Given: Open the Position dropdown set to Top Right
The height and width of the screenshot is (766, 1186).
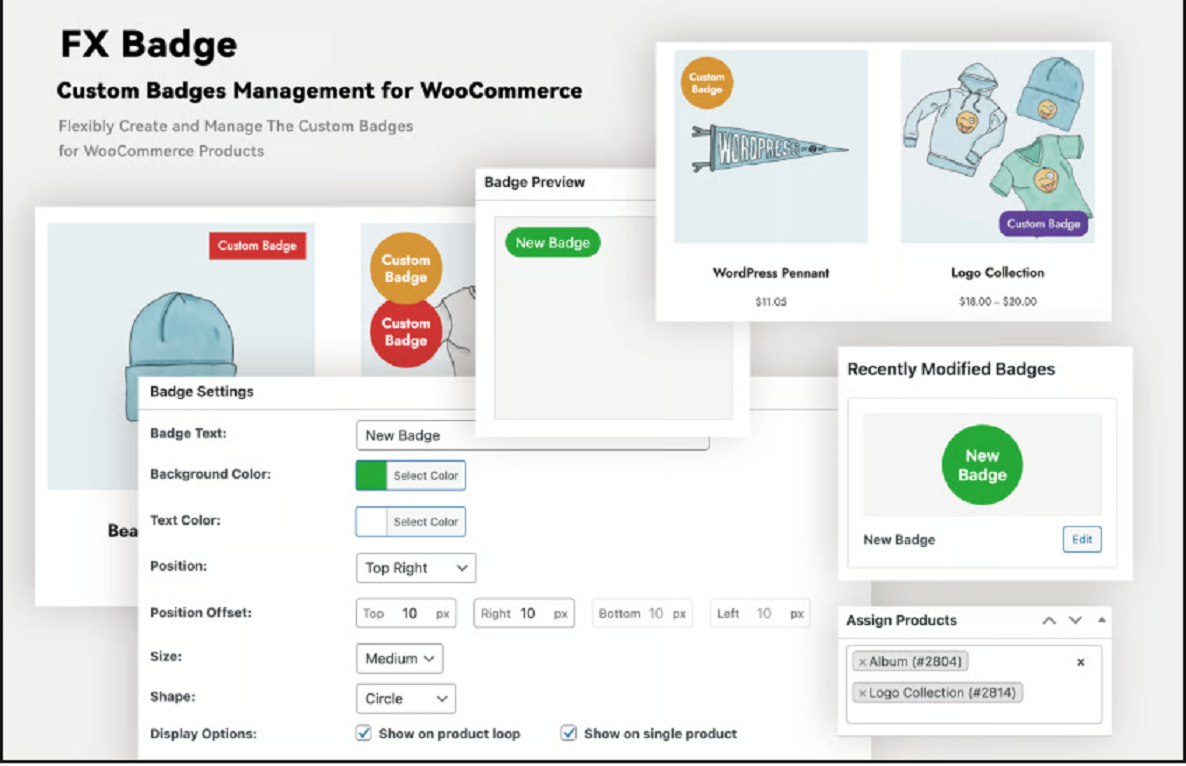Looking at the screenshot, I should click(415, 568).
